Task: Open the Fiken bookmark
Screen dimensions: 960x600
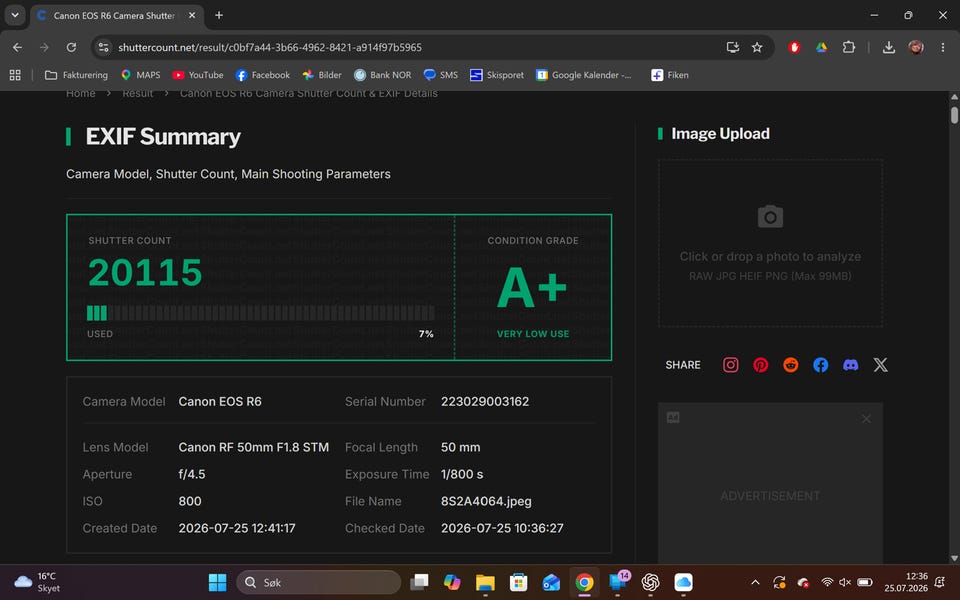Action: point(670,75)
